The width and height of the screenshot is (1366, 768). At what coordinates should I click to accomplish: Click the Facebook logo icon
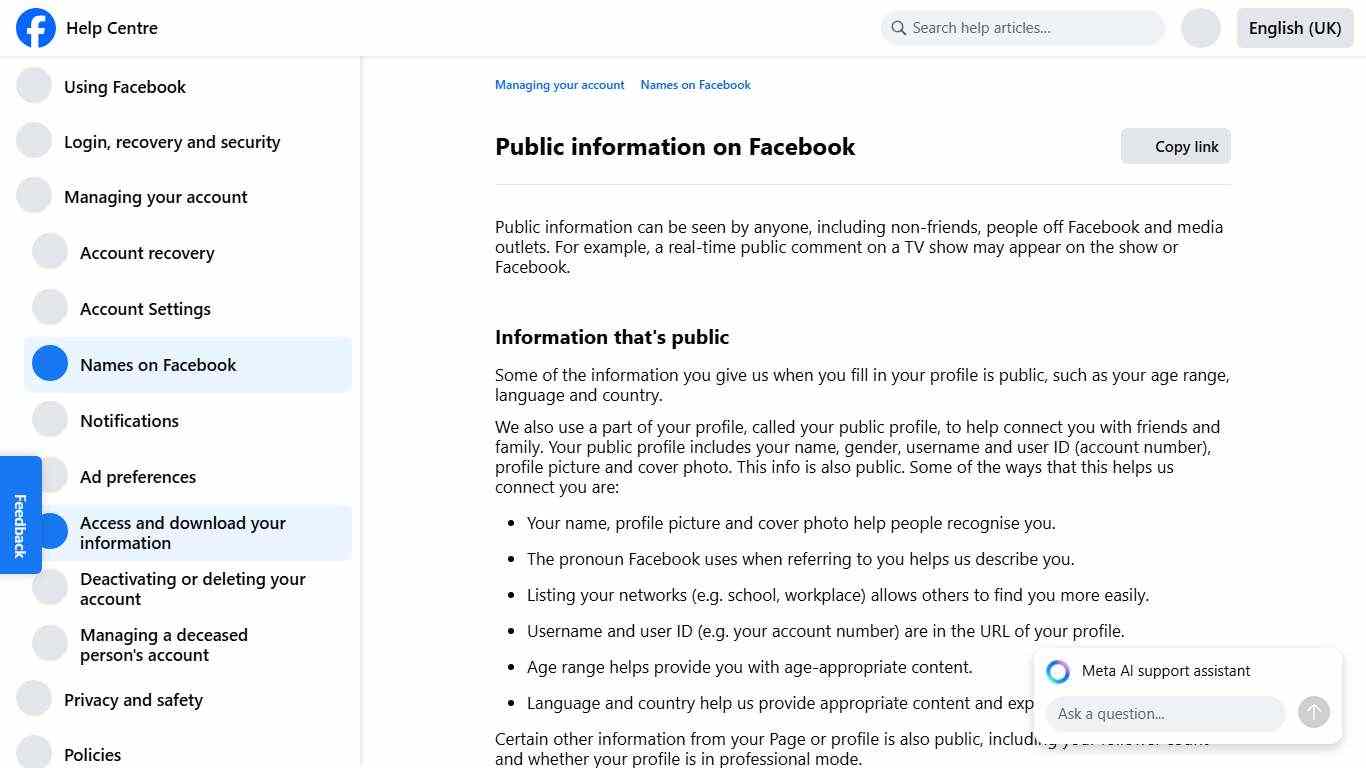(x=35, y=28)
